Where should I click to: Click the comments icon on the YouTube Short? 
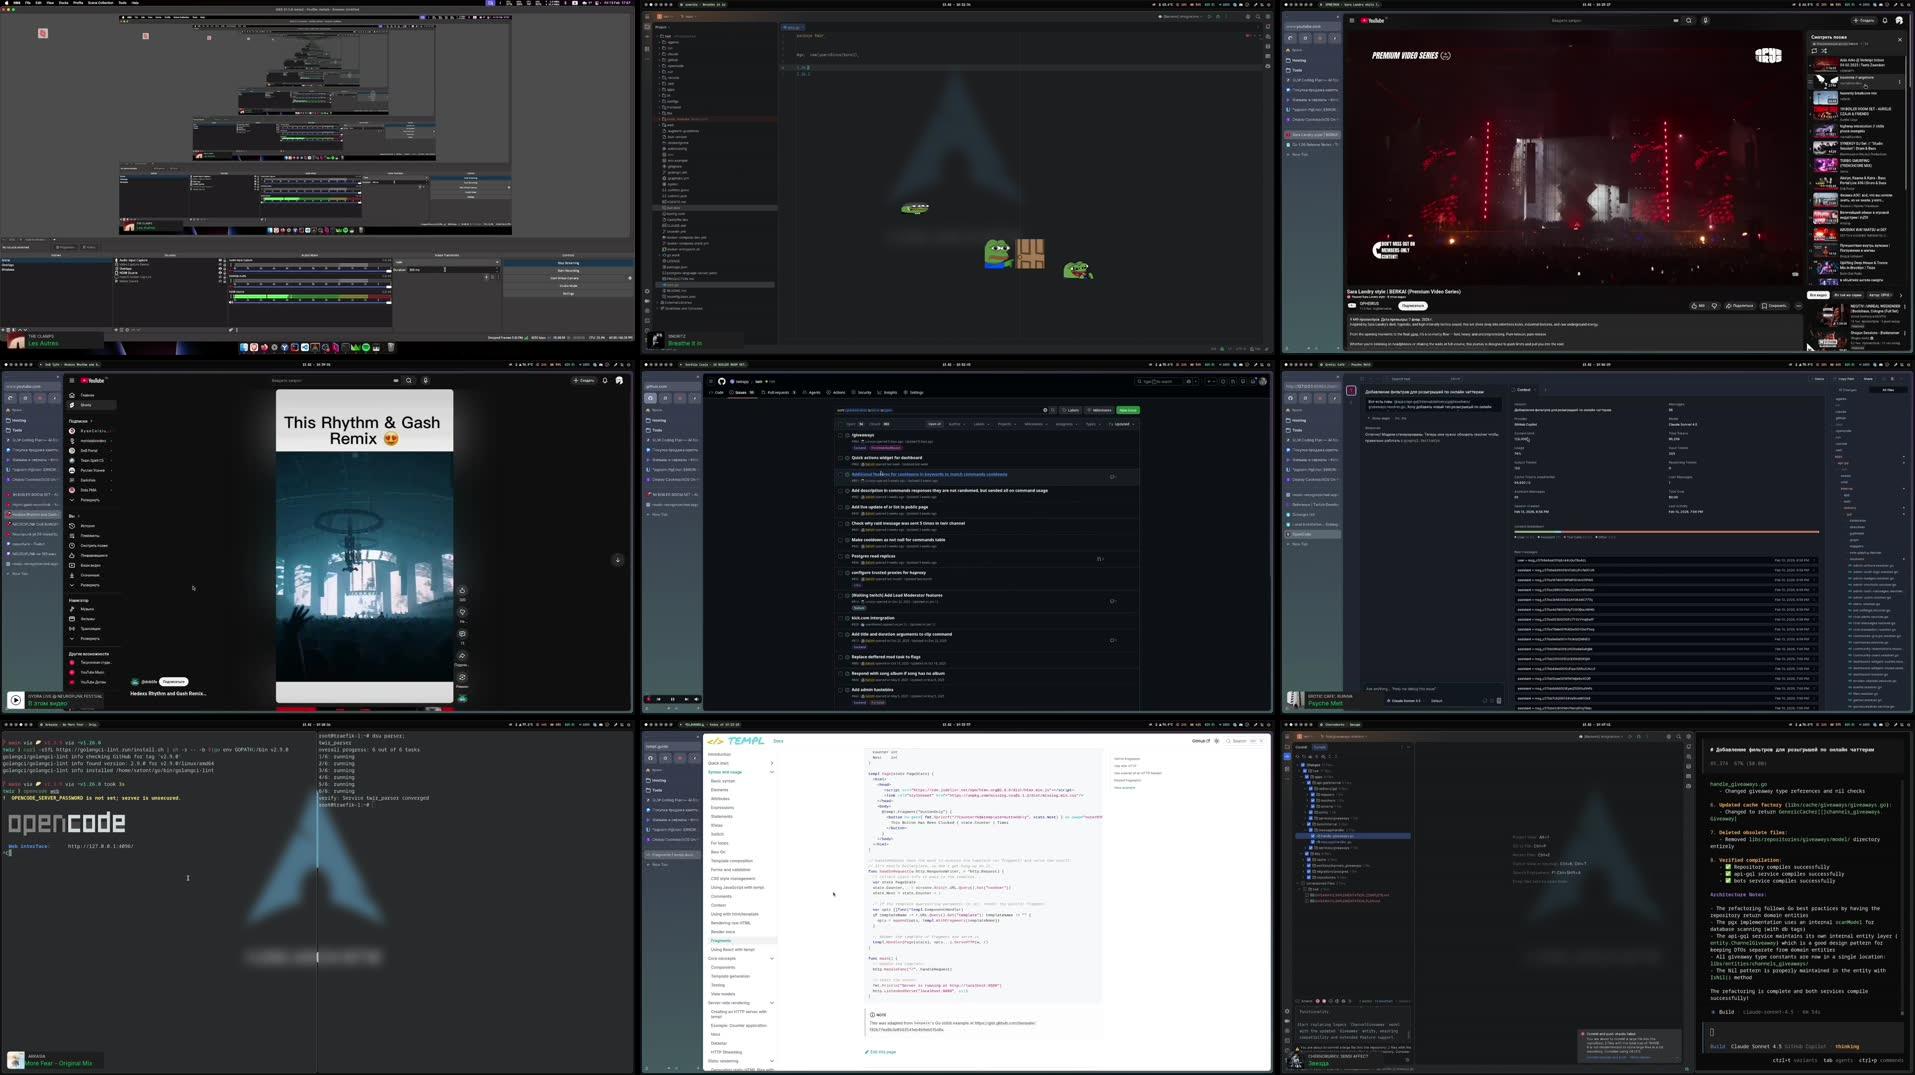point(462,633)
